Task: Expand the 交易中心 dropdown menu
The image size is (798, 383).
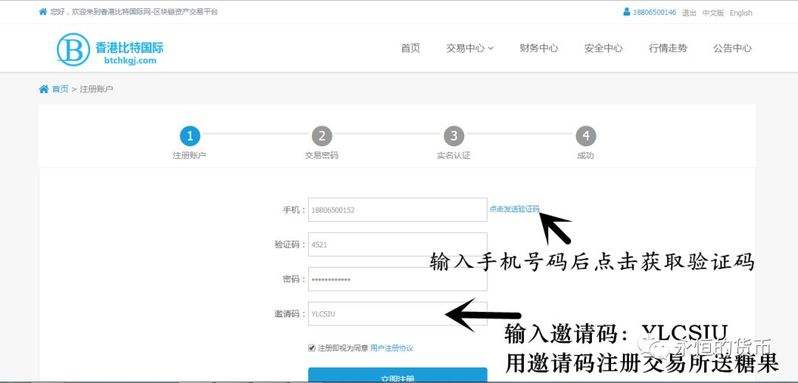Action: (470, 48)
